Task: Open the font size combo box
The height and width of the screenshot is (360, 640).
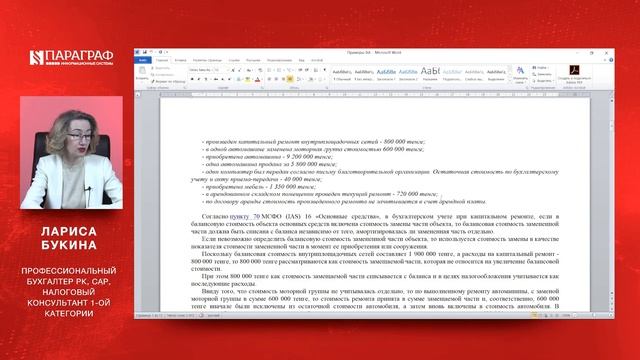Action: click(222, 70)
